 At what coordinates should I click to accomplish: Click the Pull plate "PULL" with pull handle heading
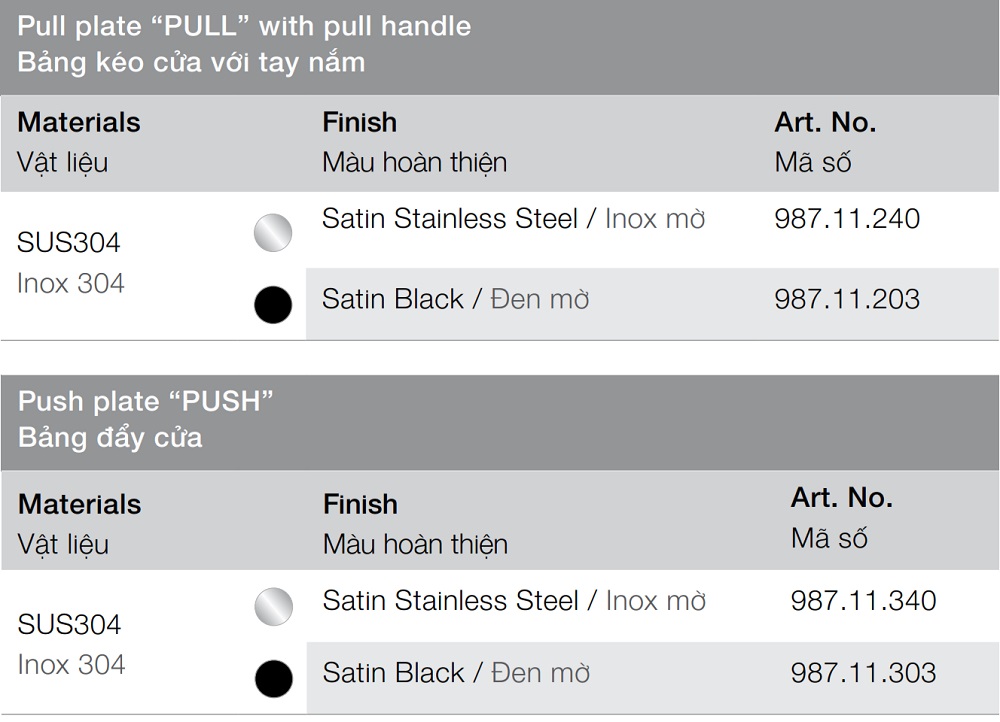[x=244, y=26]
